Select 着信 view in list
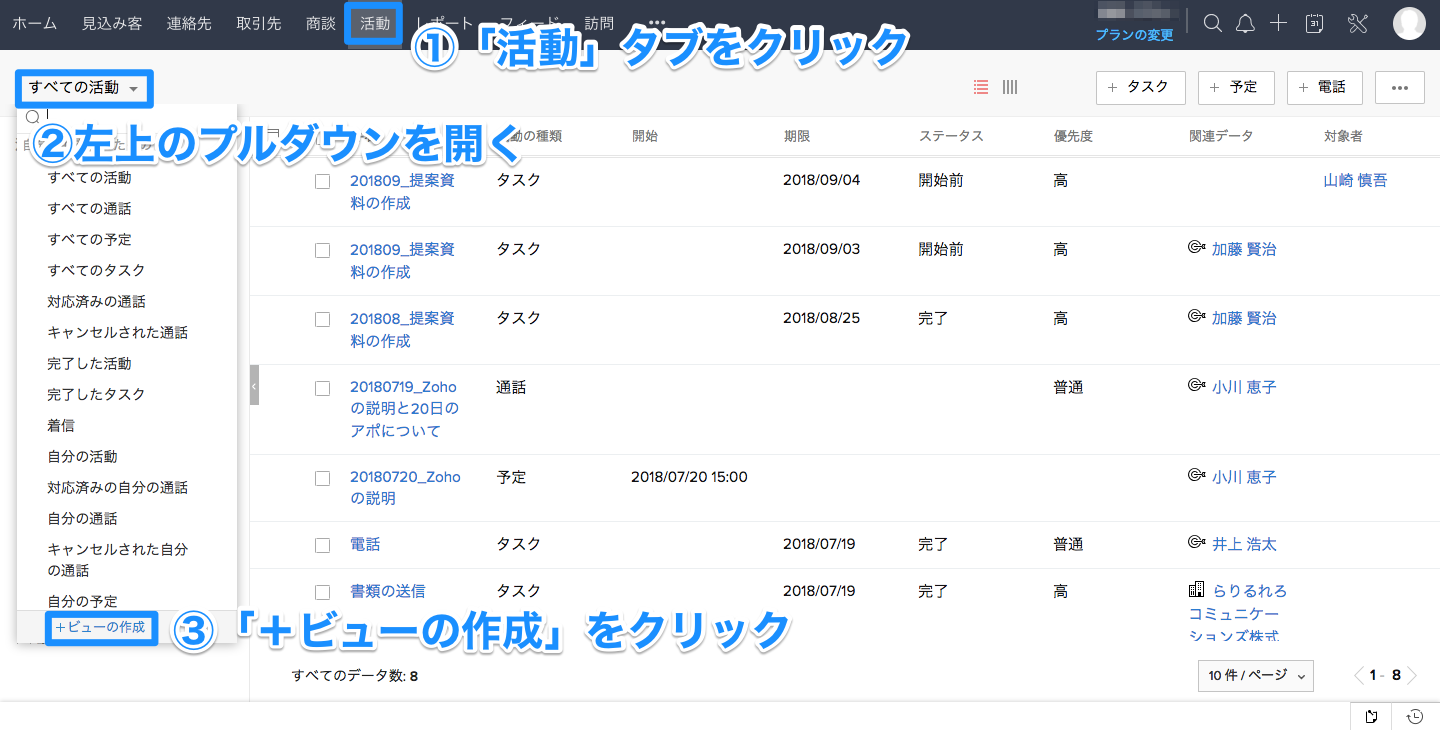Image resolution: width=1440 pixels, height=730 pixels. 61,426
